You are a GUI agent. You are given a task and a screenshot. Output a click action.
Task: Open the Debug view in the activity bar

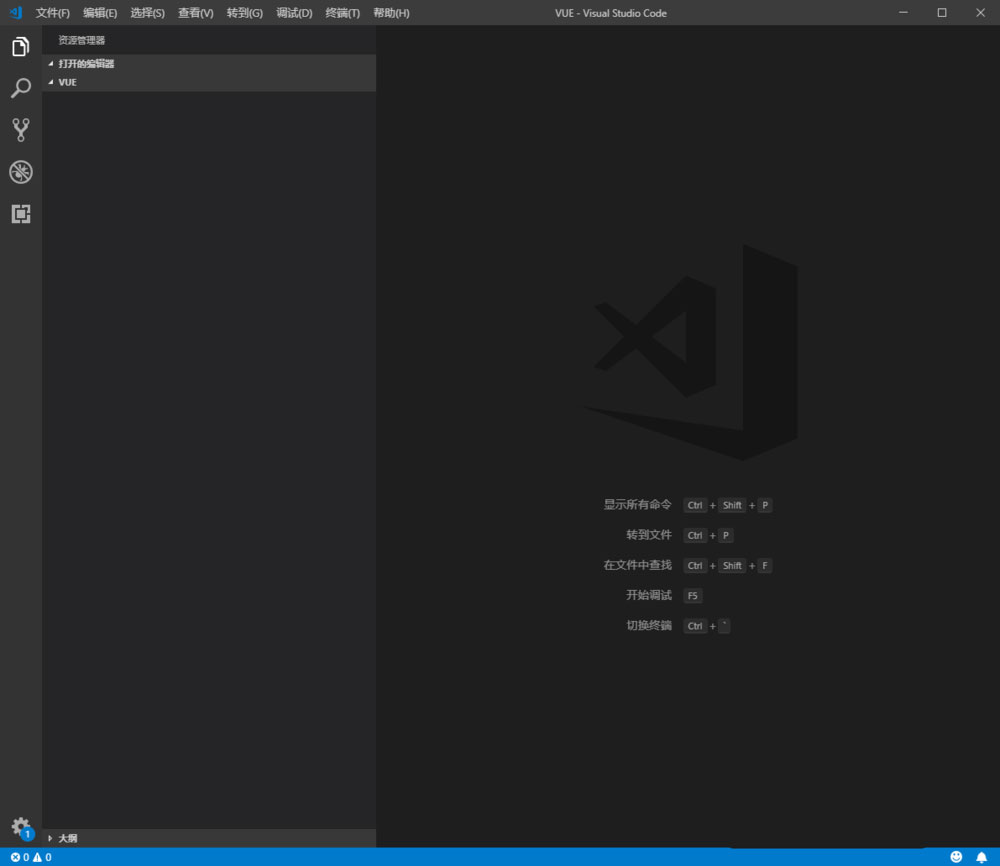coord(20,172)
